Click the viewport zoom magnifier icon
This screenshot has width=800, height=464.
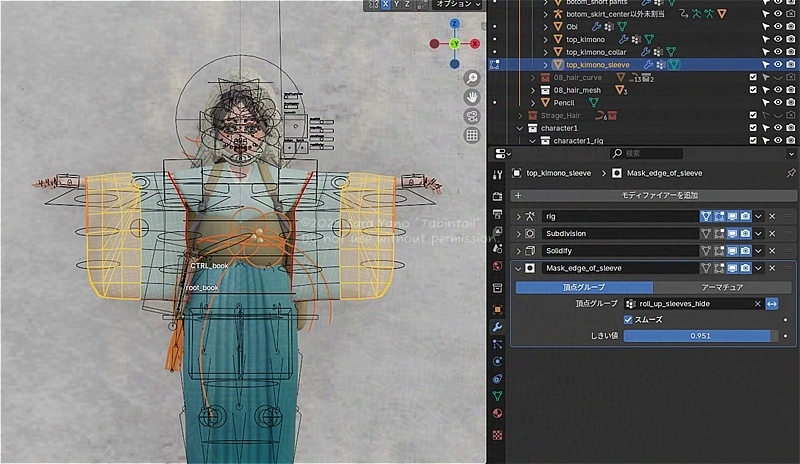click(x=472, y=78)
